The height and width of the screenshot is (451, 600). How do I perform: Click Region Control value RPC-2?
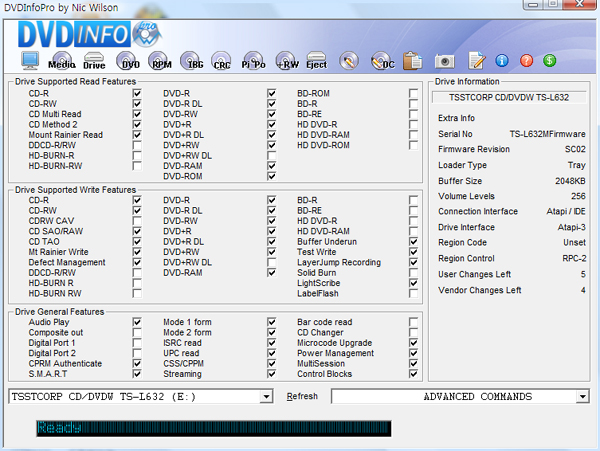[574, 259]
